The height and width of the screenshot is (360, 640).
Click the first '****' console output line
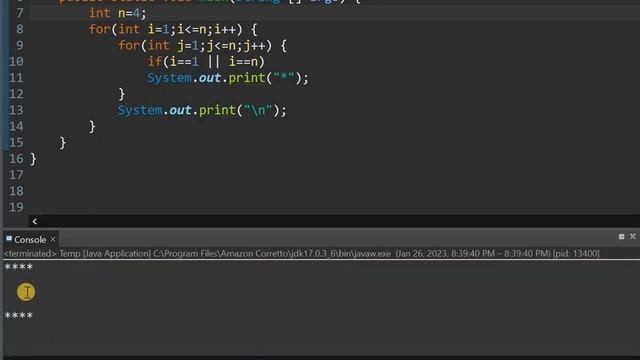point(18,267)
